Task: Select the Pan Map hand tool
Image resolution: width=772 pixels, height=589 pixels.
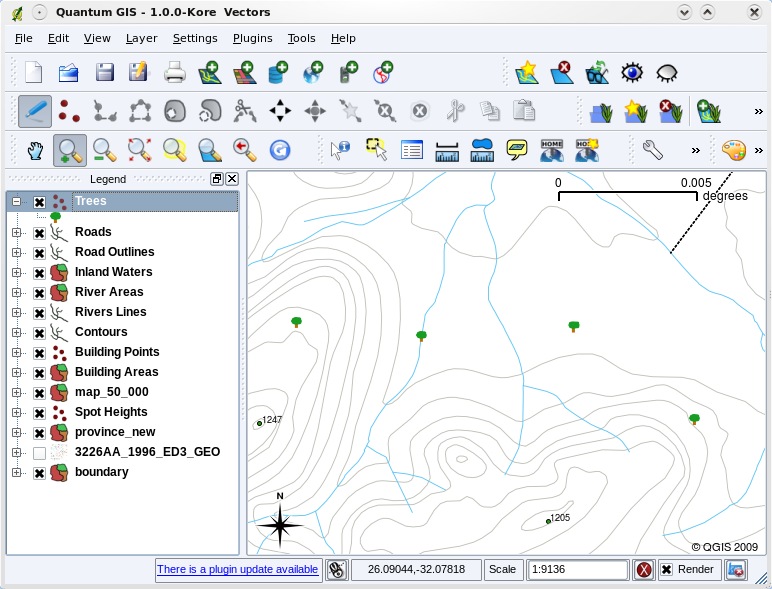Action: (x=35, y=150)
